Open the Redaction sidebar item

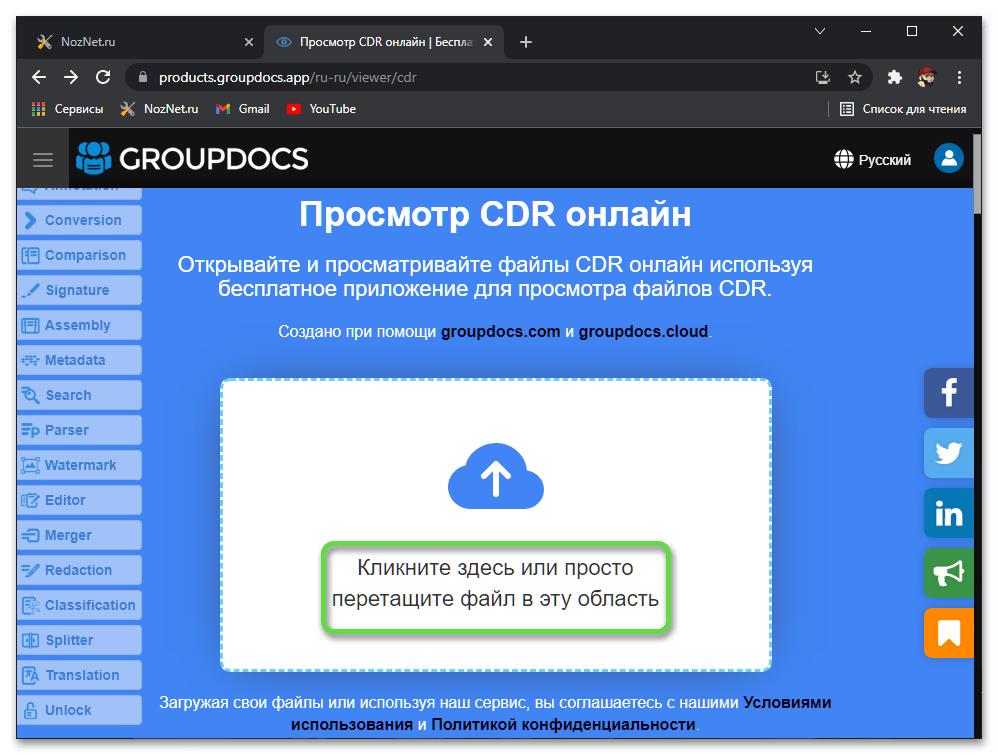click(x=79, y=570)
